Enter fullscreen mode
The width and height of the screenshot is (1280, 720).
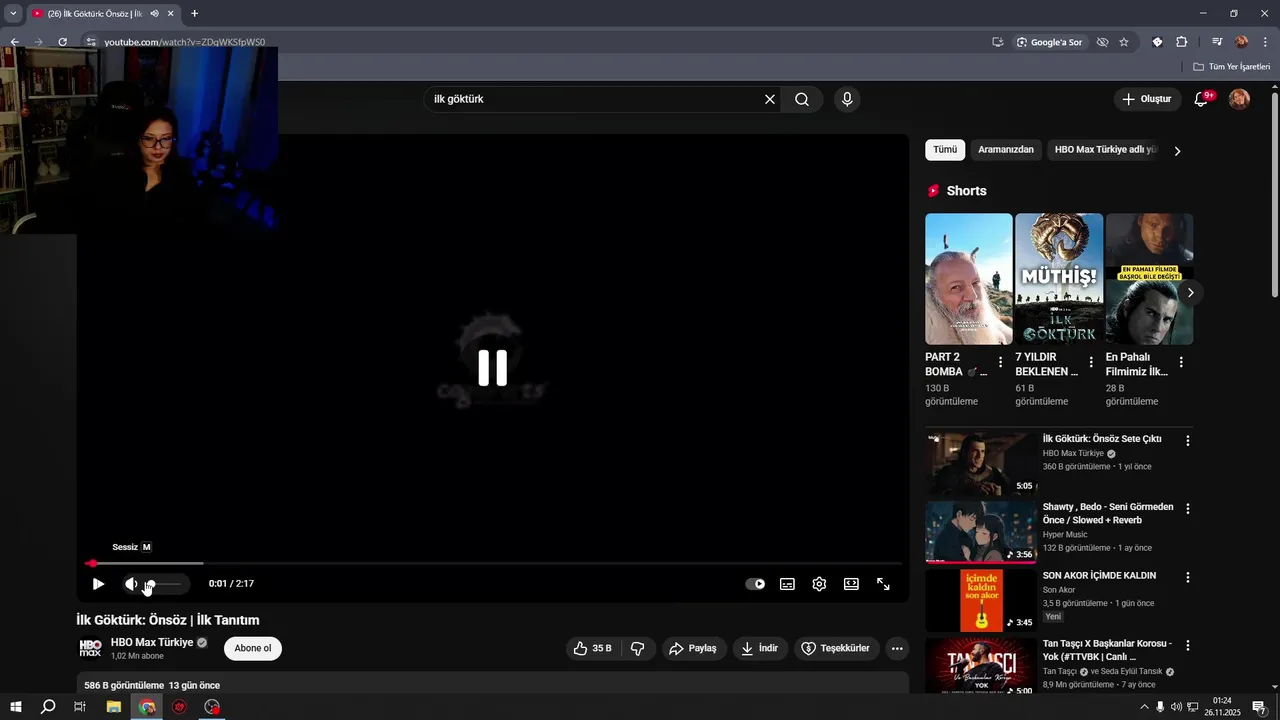click(x=883, y=584)
